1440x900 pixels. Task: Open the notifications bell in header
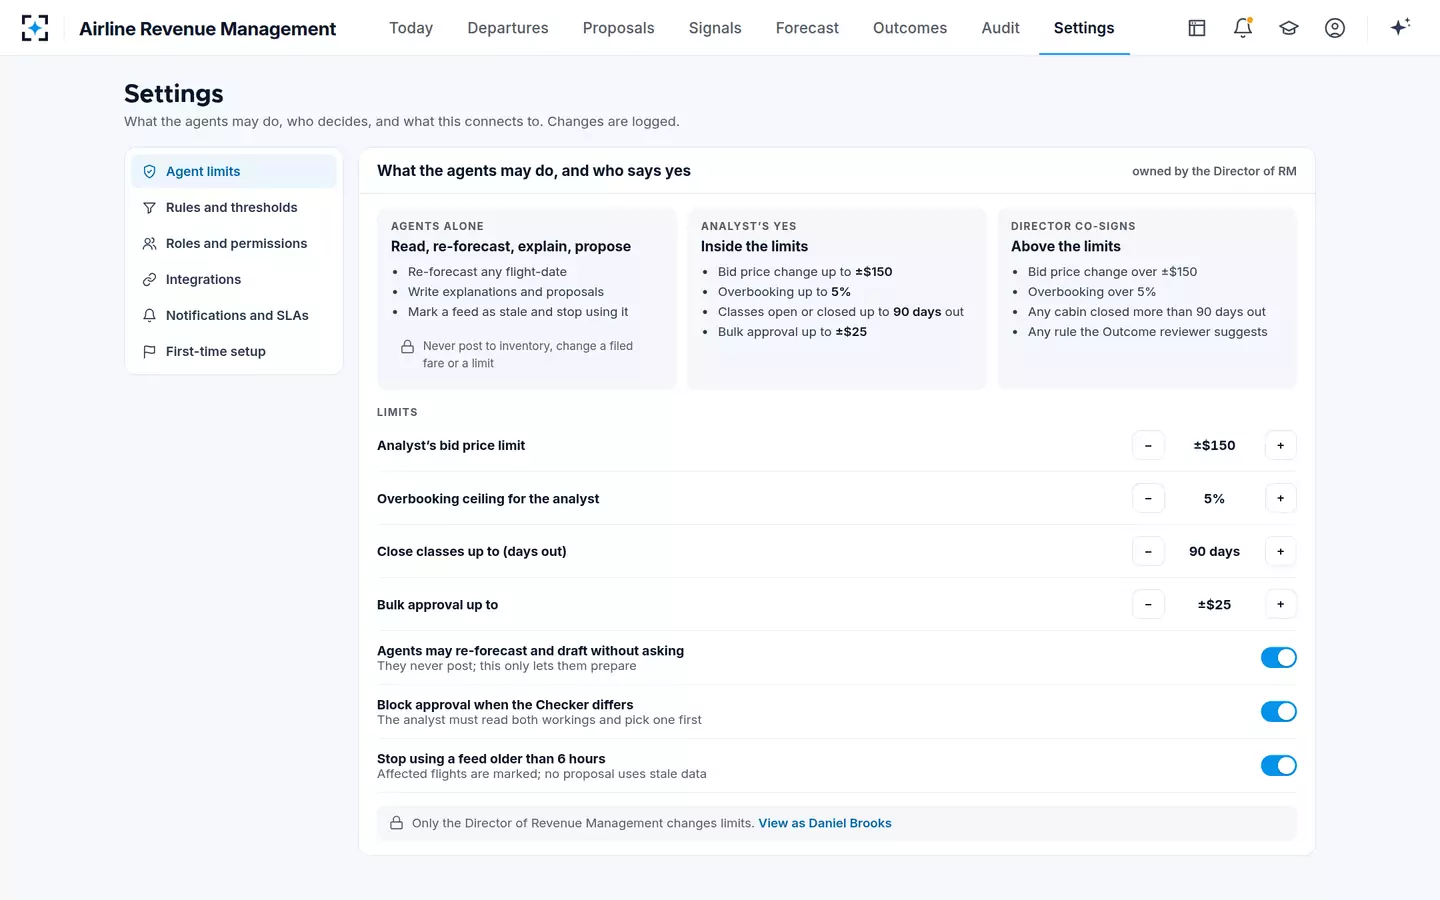tap(1243, 28)
